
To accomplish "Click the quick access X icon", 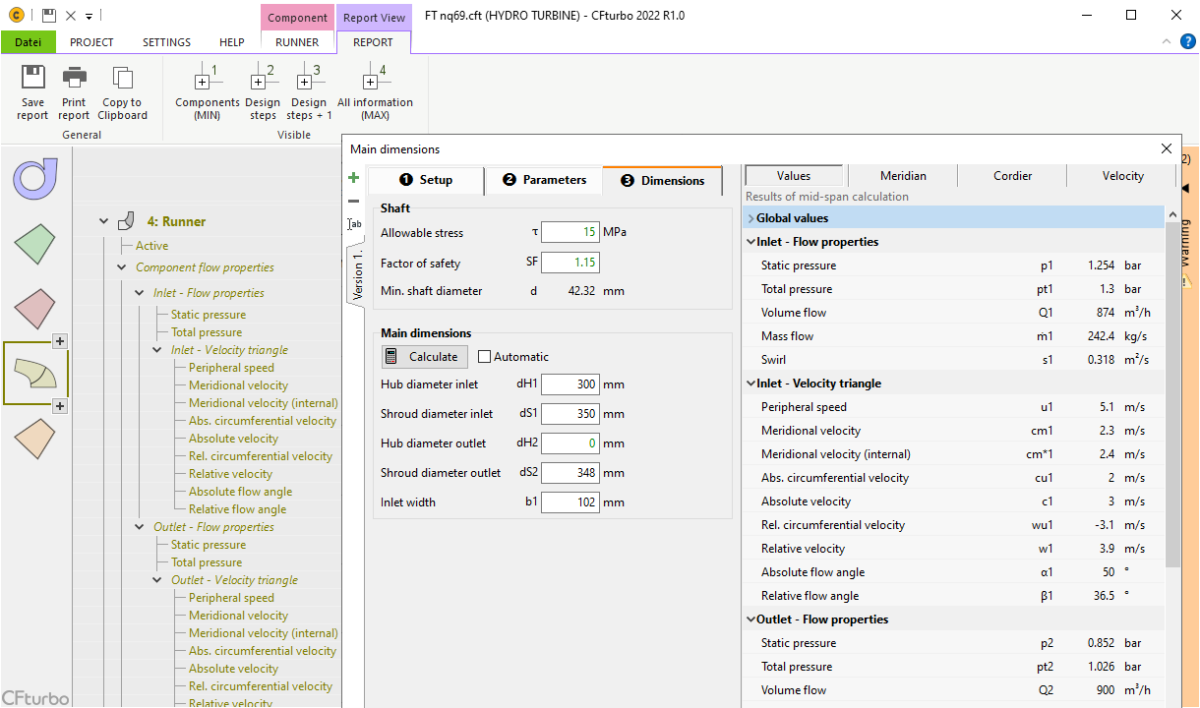I will tap(70, 16).
